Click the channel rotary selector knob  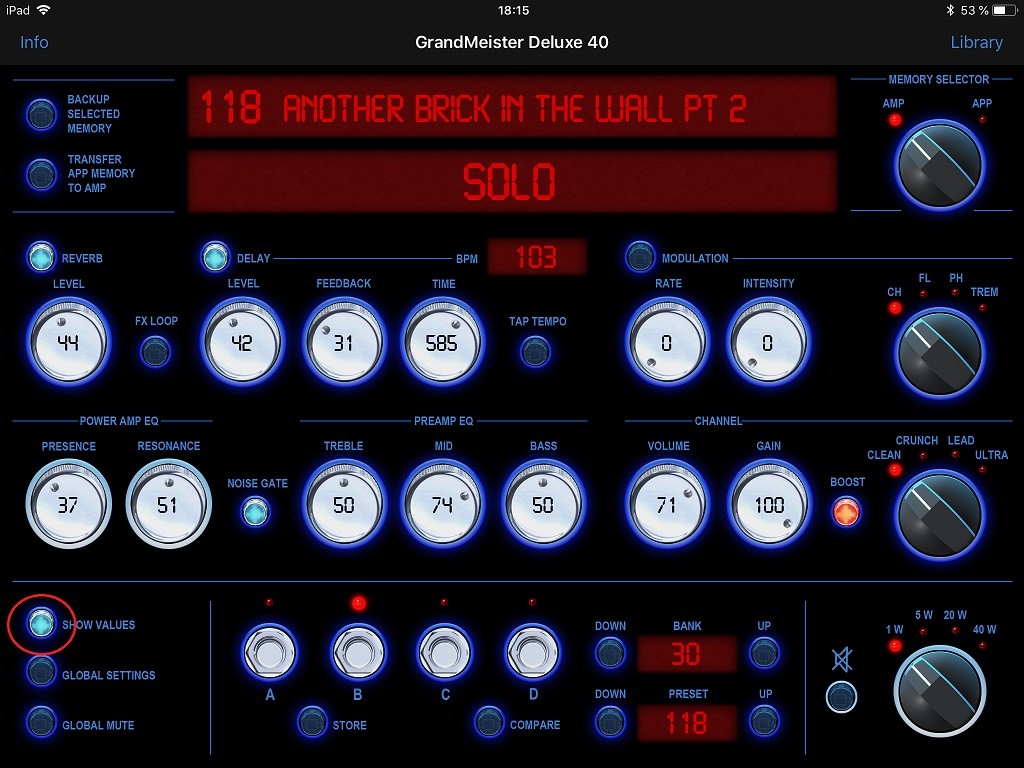pos(940,515)
